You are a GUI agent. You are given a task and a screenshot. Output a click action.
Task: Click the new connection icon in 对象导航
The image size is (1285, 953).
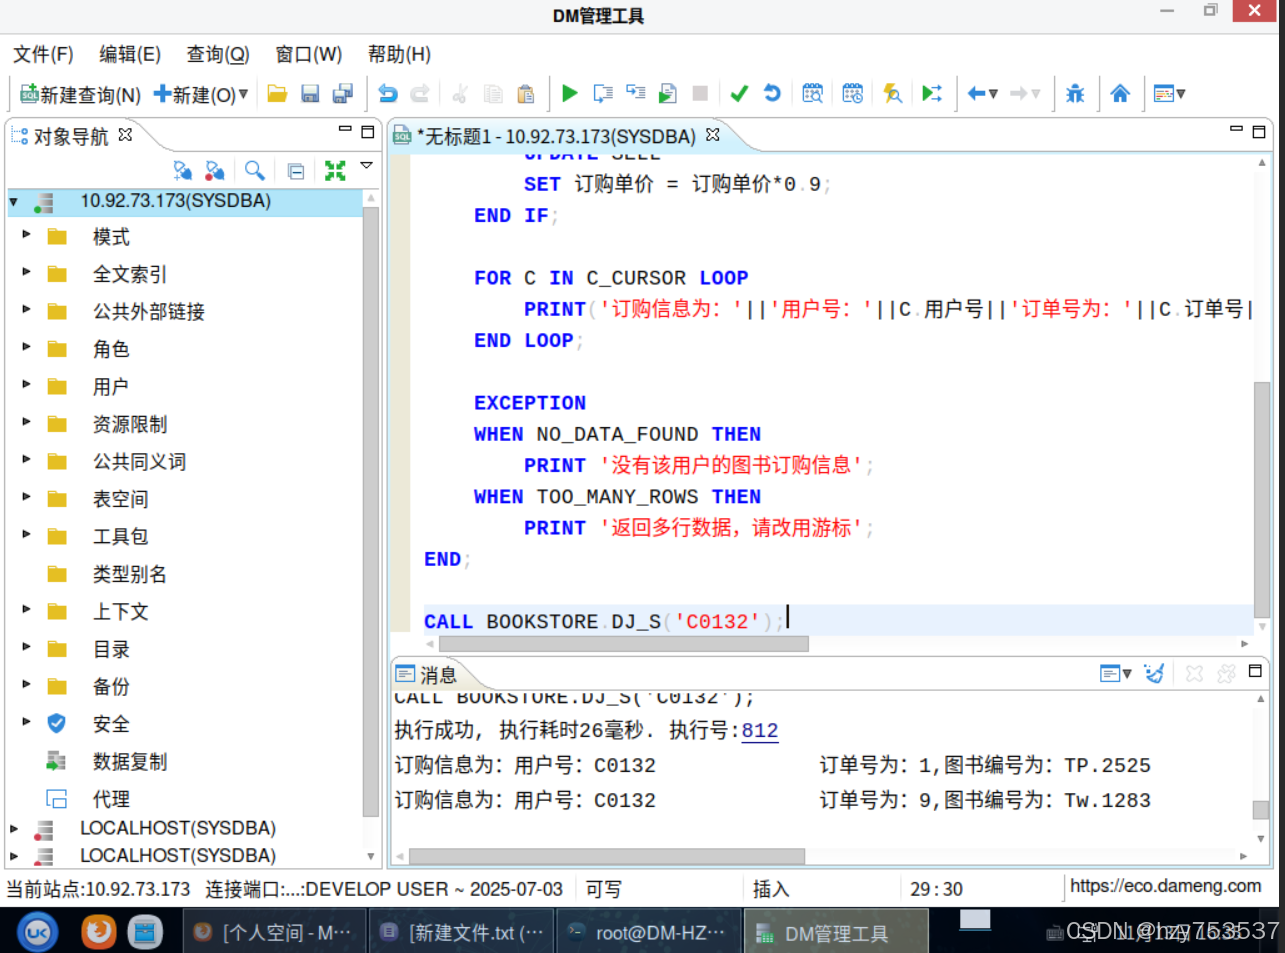tap(182, 171)
